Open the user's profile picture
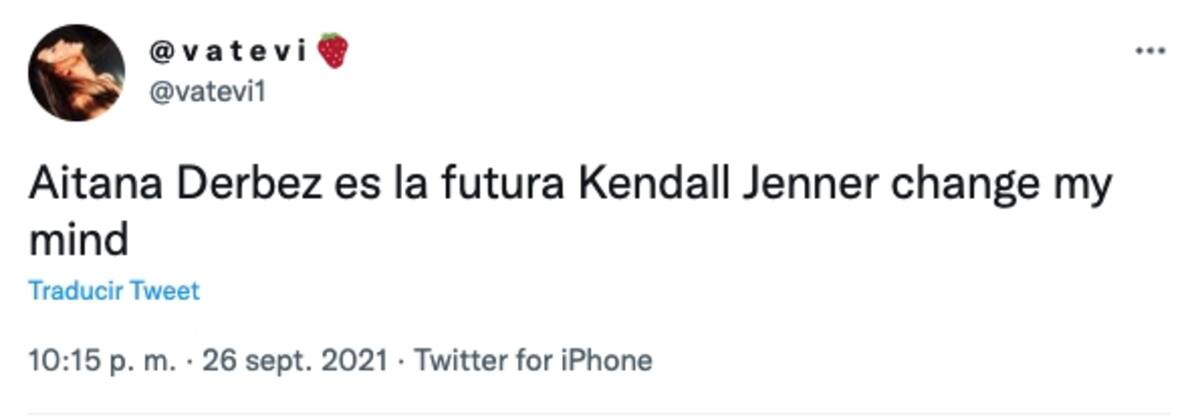 click(x=76, y=72)
